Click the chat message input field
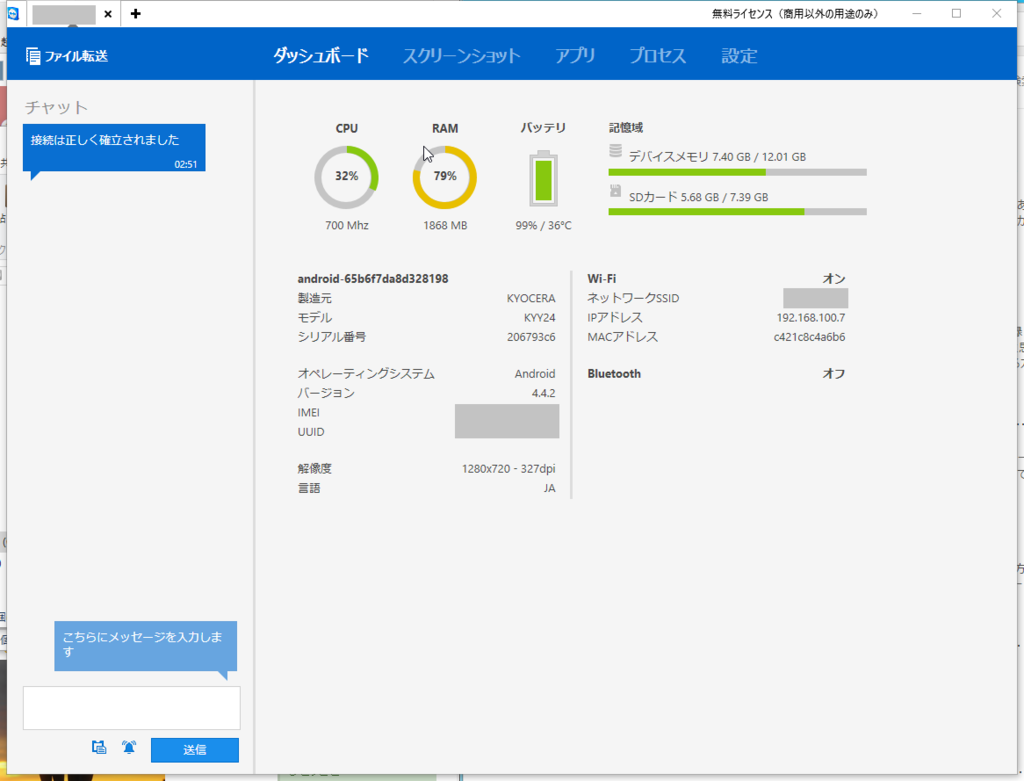This screenshot has height=781, width=1024. point(131,707)
